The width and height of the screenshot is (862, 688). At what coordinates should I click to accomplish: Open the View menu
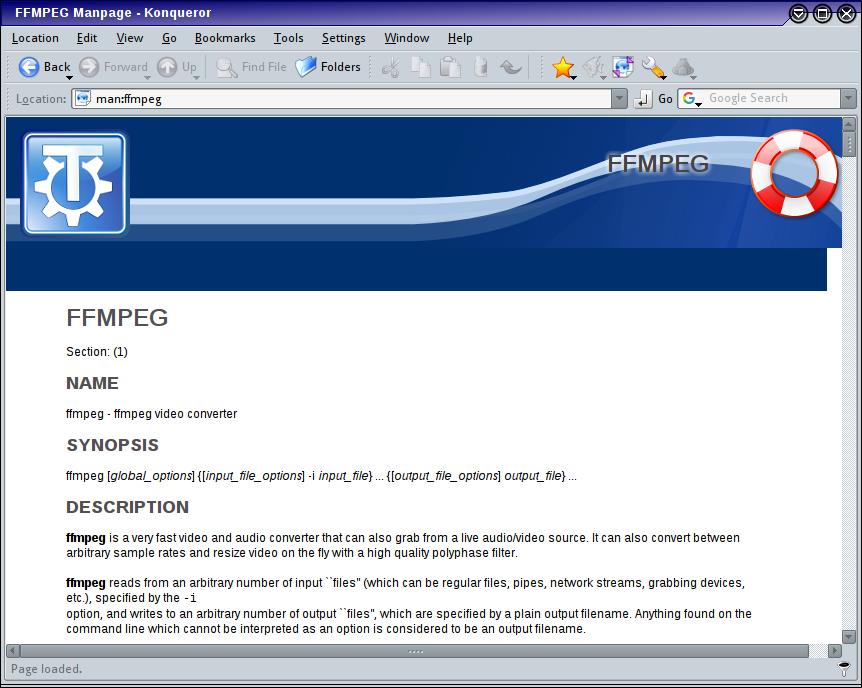point(130,38)
